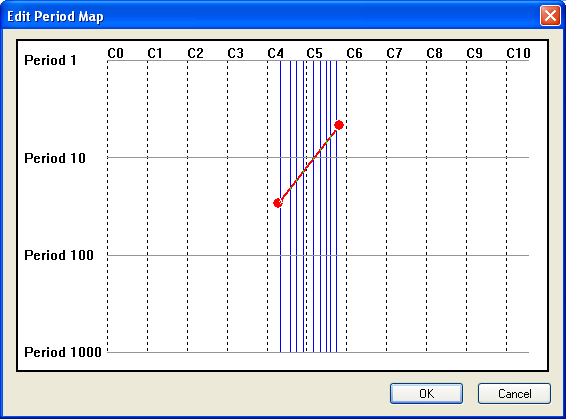566x419 pixels.
Task: Click the C9 column label
Action: pyautogui.click(x=474, y=53)
